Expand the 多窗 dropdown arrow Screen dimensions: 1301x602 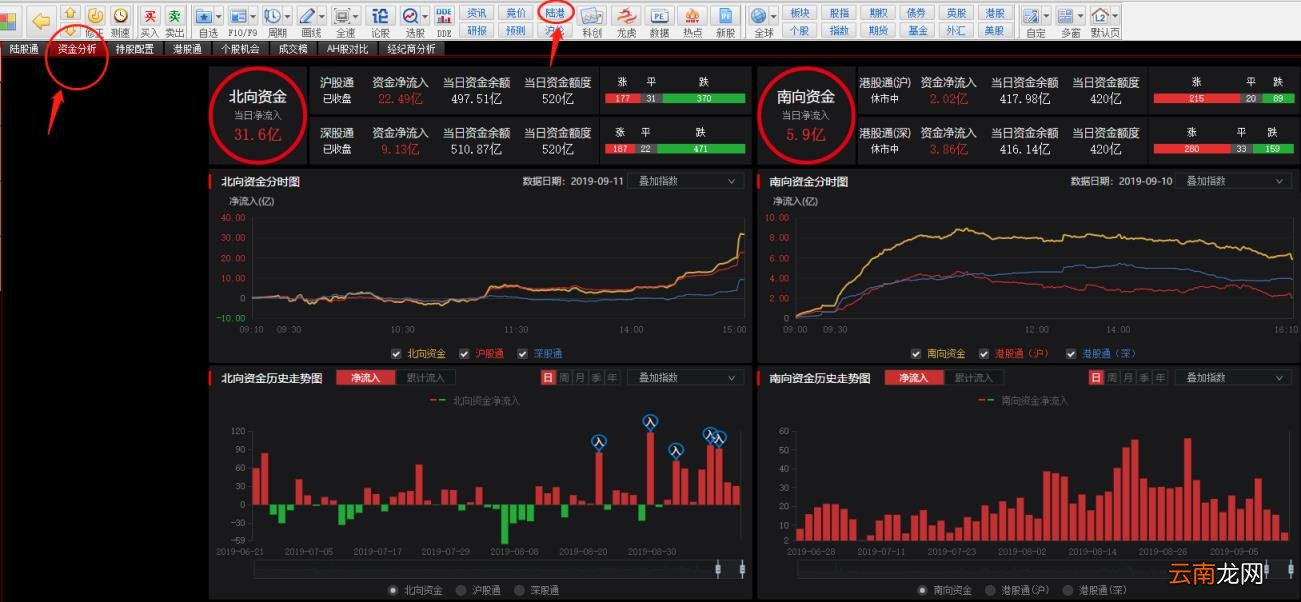1081,16
